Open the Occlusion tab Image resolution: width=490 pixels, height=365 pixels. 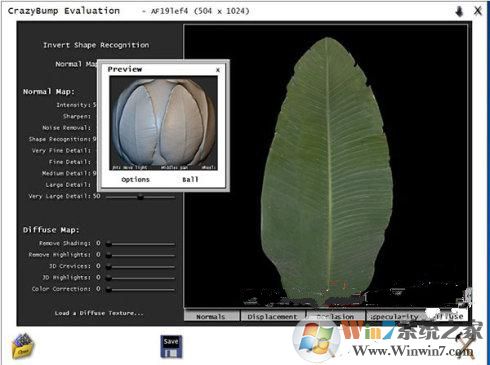click(335, 316)
